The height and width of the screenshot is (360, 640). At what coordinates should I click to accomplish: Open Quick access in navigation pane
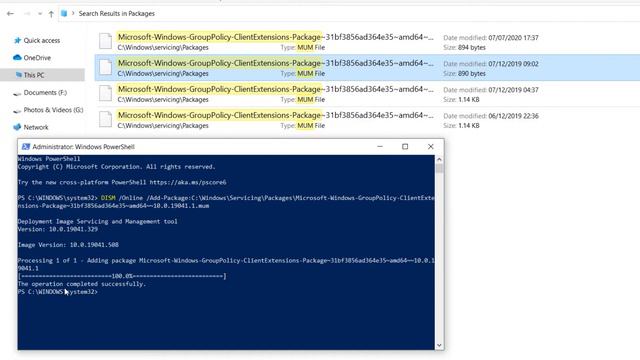pos(42,40)
